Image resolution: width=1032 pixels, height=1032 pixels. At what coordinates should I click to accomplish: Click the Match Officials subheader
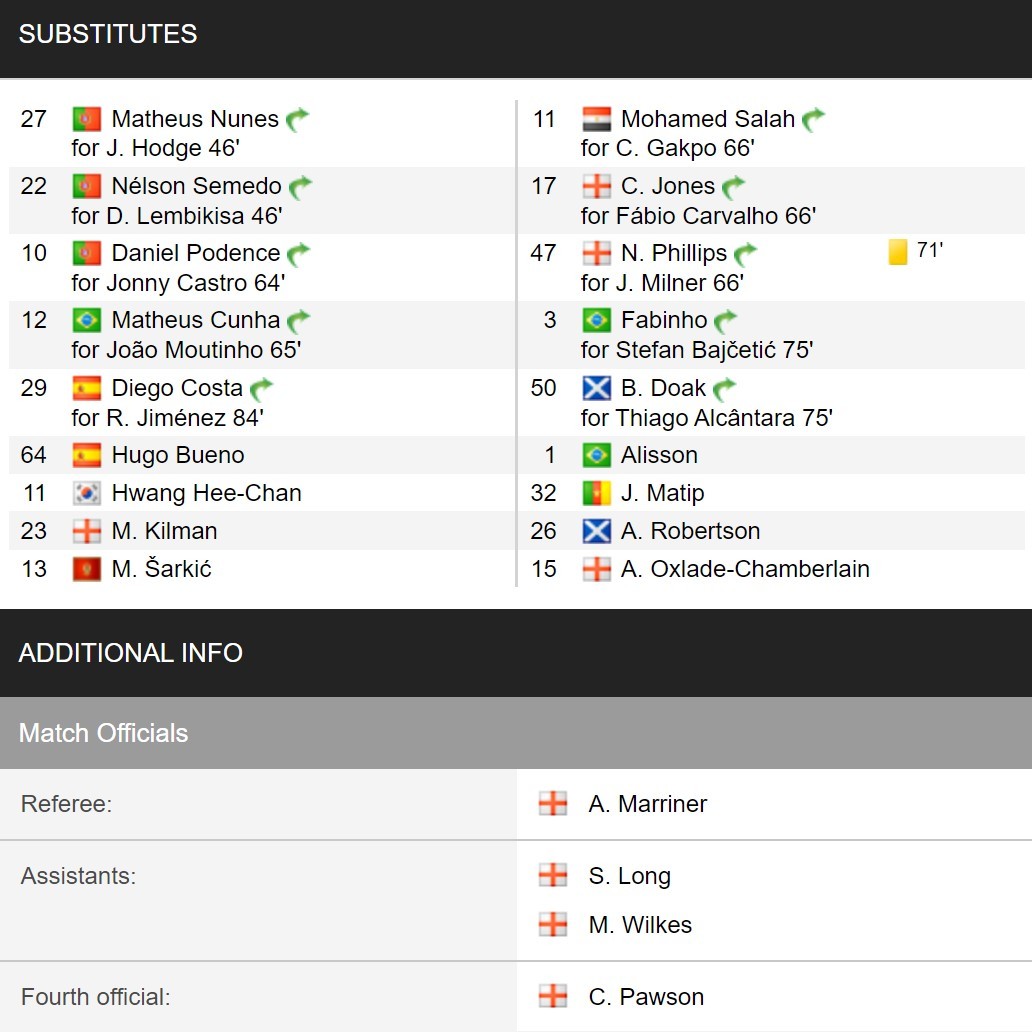pyautogui.click(x=516, y=733)
